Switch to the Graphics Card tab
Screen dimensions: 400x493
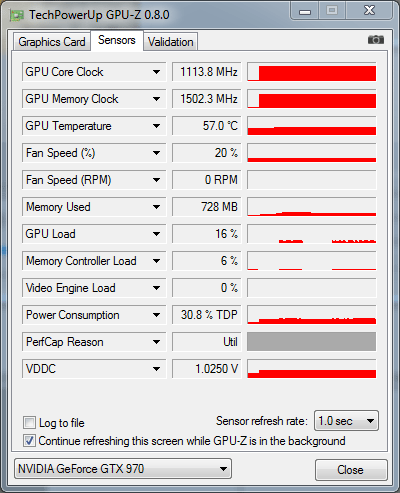(x=52, y=42)
